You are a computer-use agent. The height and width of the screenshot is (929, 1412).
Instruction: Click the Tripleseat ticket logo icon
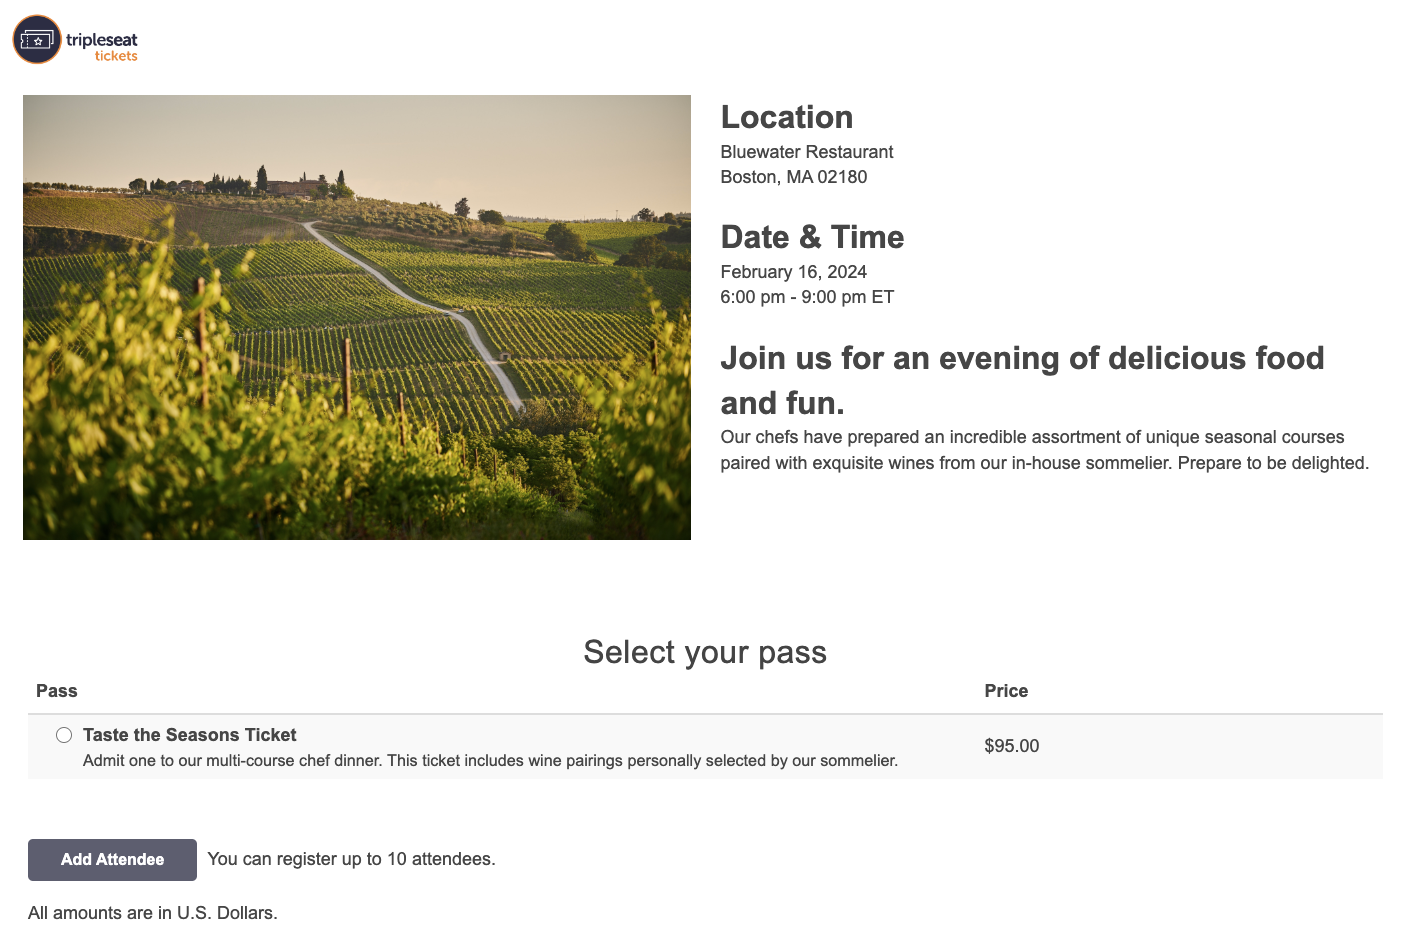(37, 40)
